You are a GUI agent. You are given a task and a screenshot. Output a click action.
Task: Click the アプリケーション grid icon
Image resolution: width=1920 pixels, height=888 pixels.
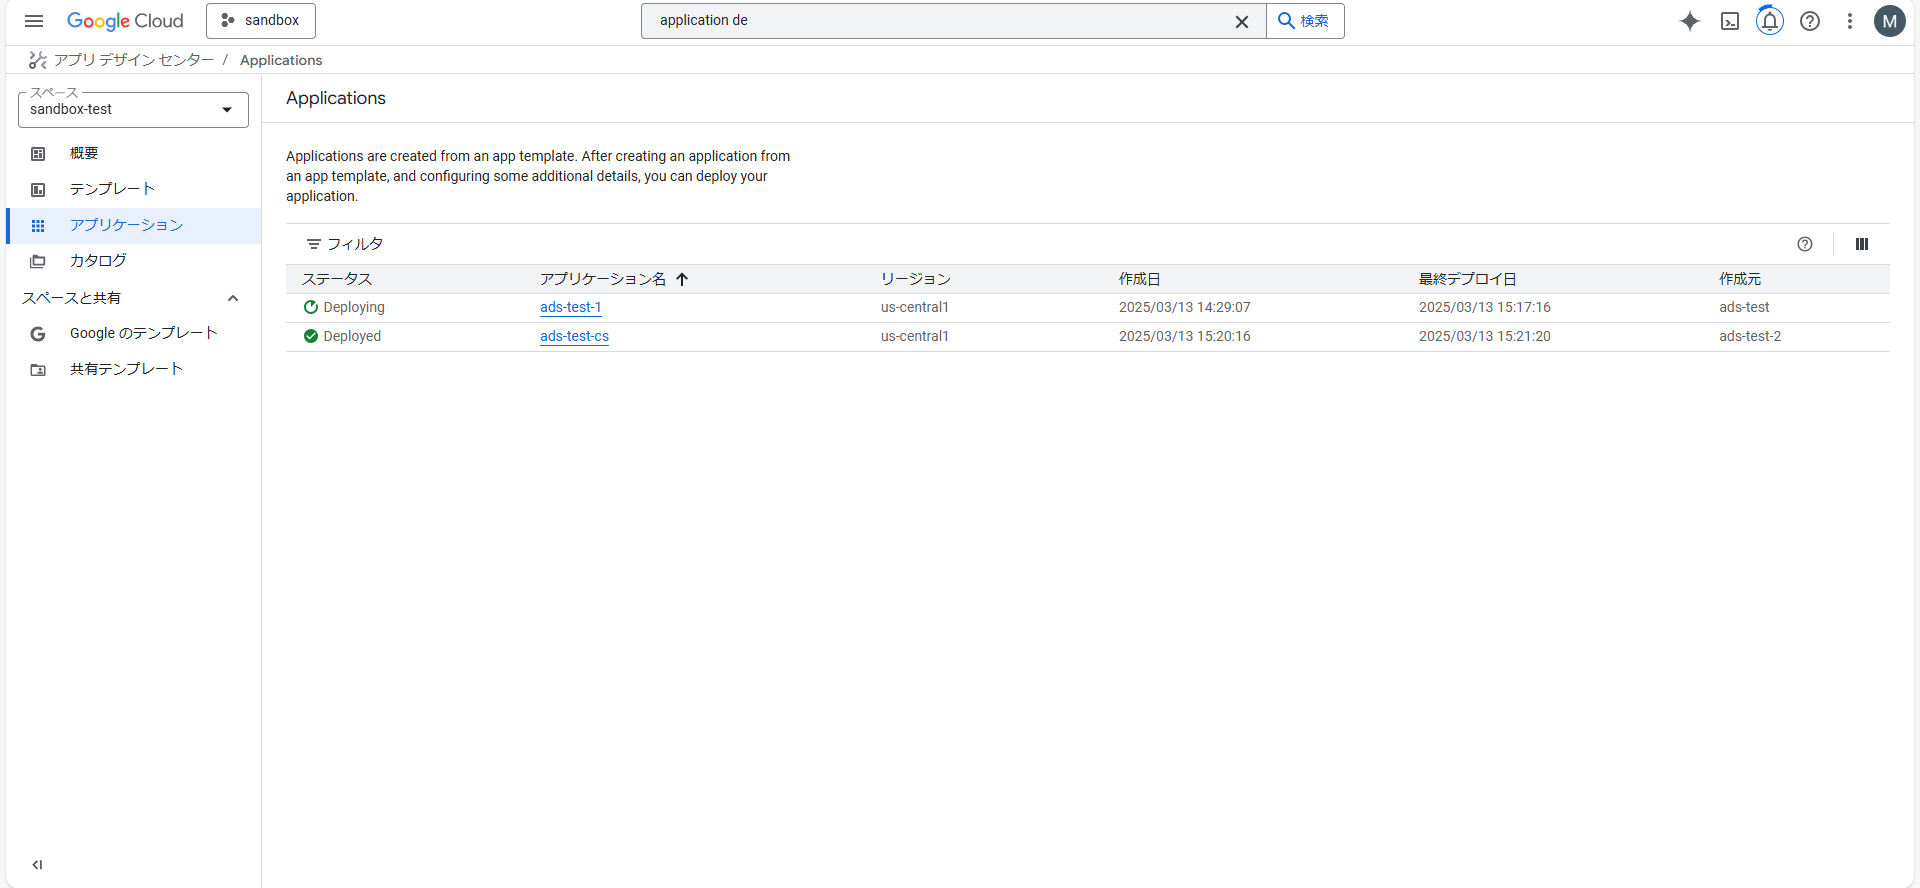pyautogui.click(x=38, y=225)
